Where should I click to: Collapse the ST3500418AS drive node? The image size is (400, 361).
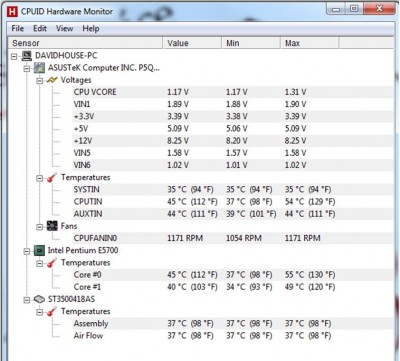click(27, 300)
